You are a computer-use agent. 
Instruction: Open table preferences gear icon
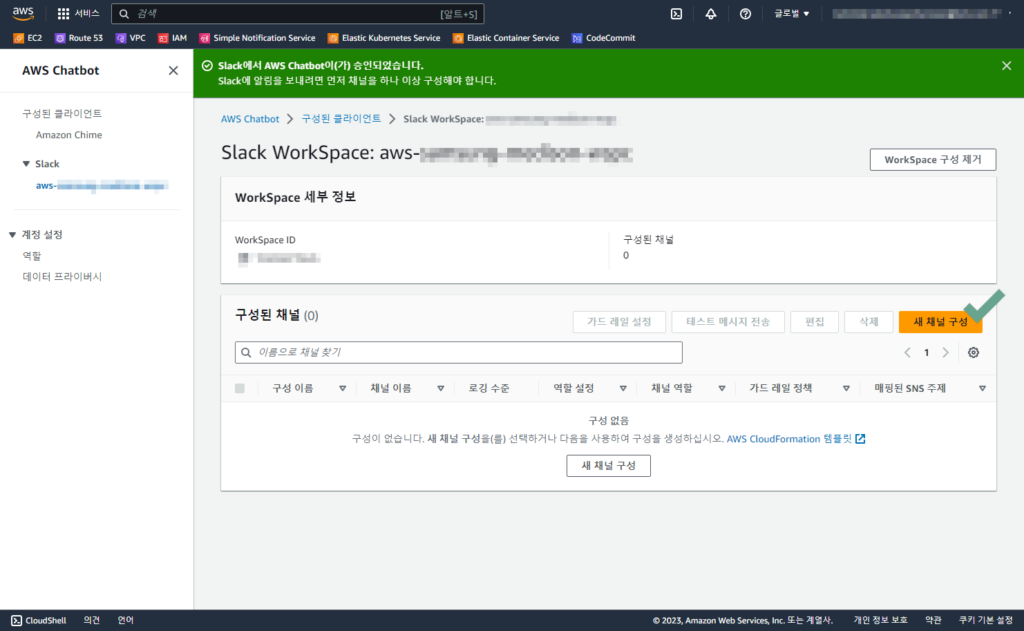(973, 353)
